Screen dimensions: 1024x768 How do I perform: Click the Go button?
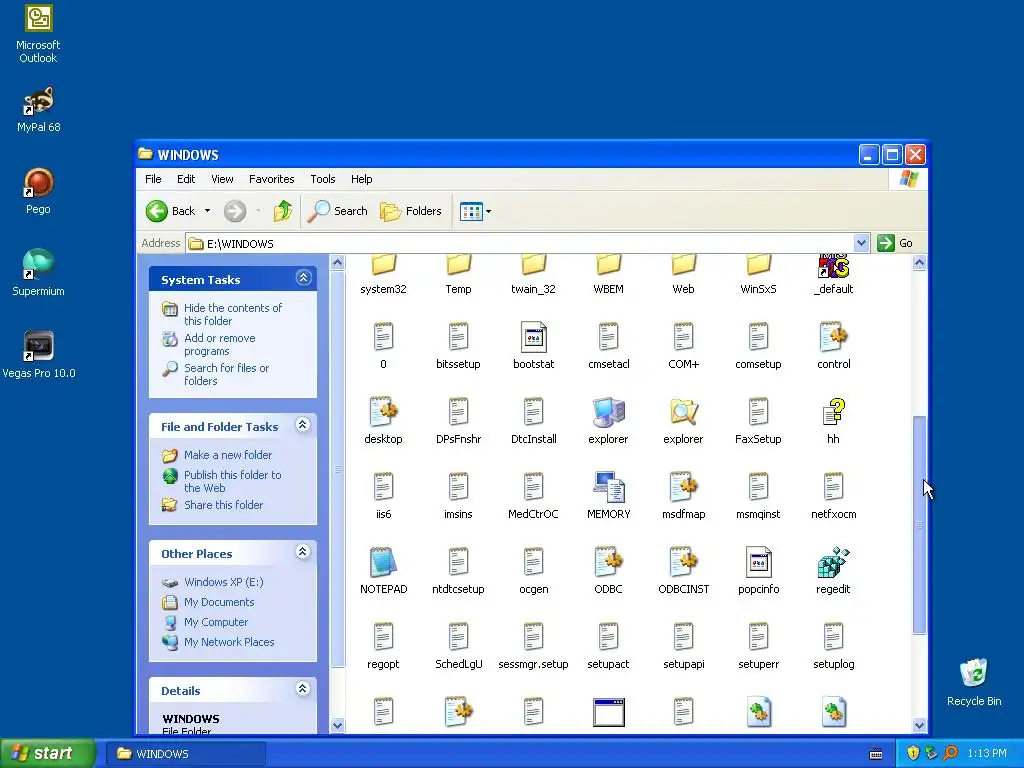896,243
